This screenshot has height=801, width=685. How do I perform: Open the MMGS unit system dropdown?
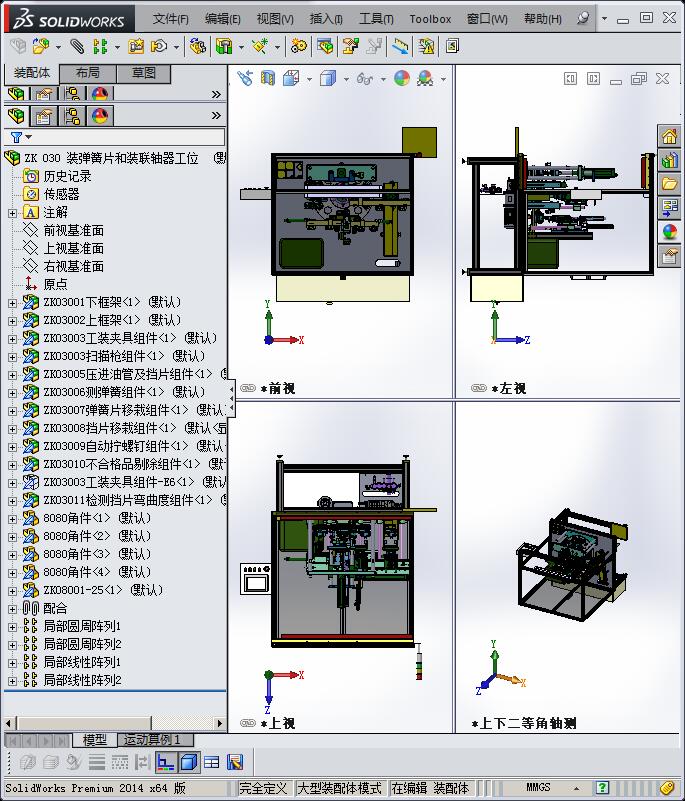[x=576, y=788]
